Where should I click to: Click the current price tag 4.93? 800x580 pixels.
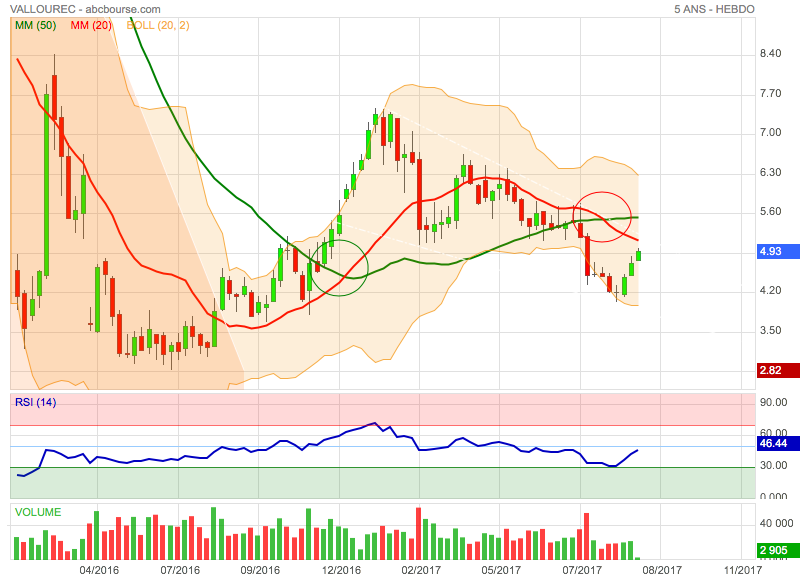pyautogui.click(x=778, y=251)
